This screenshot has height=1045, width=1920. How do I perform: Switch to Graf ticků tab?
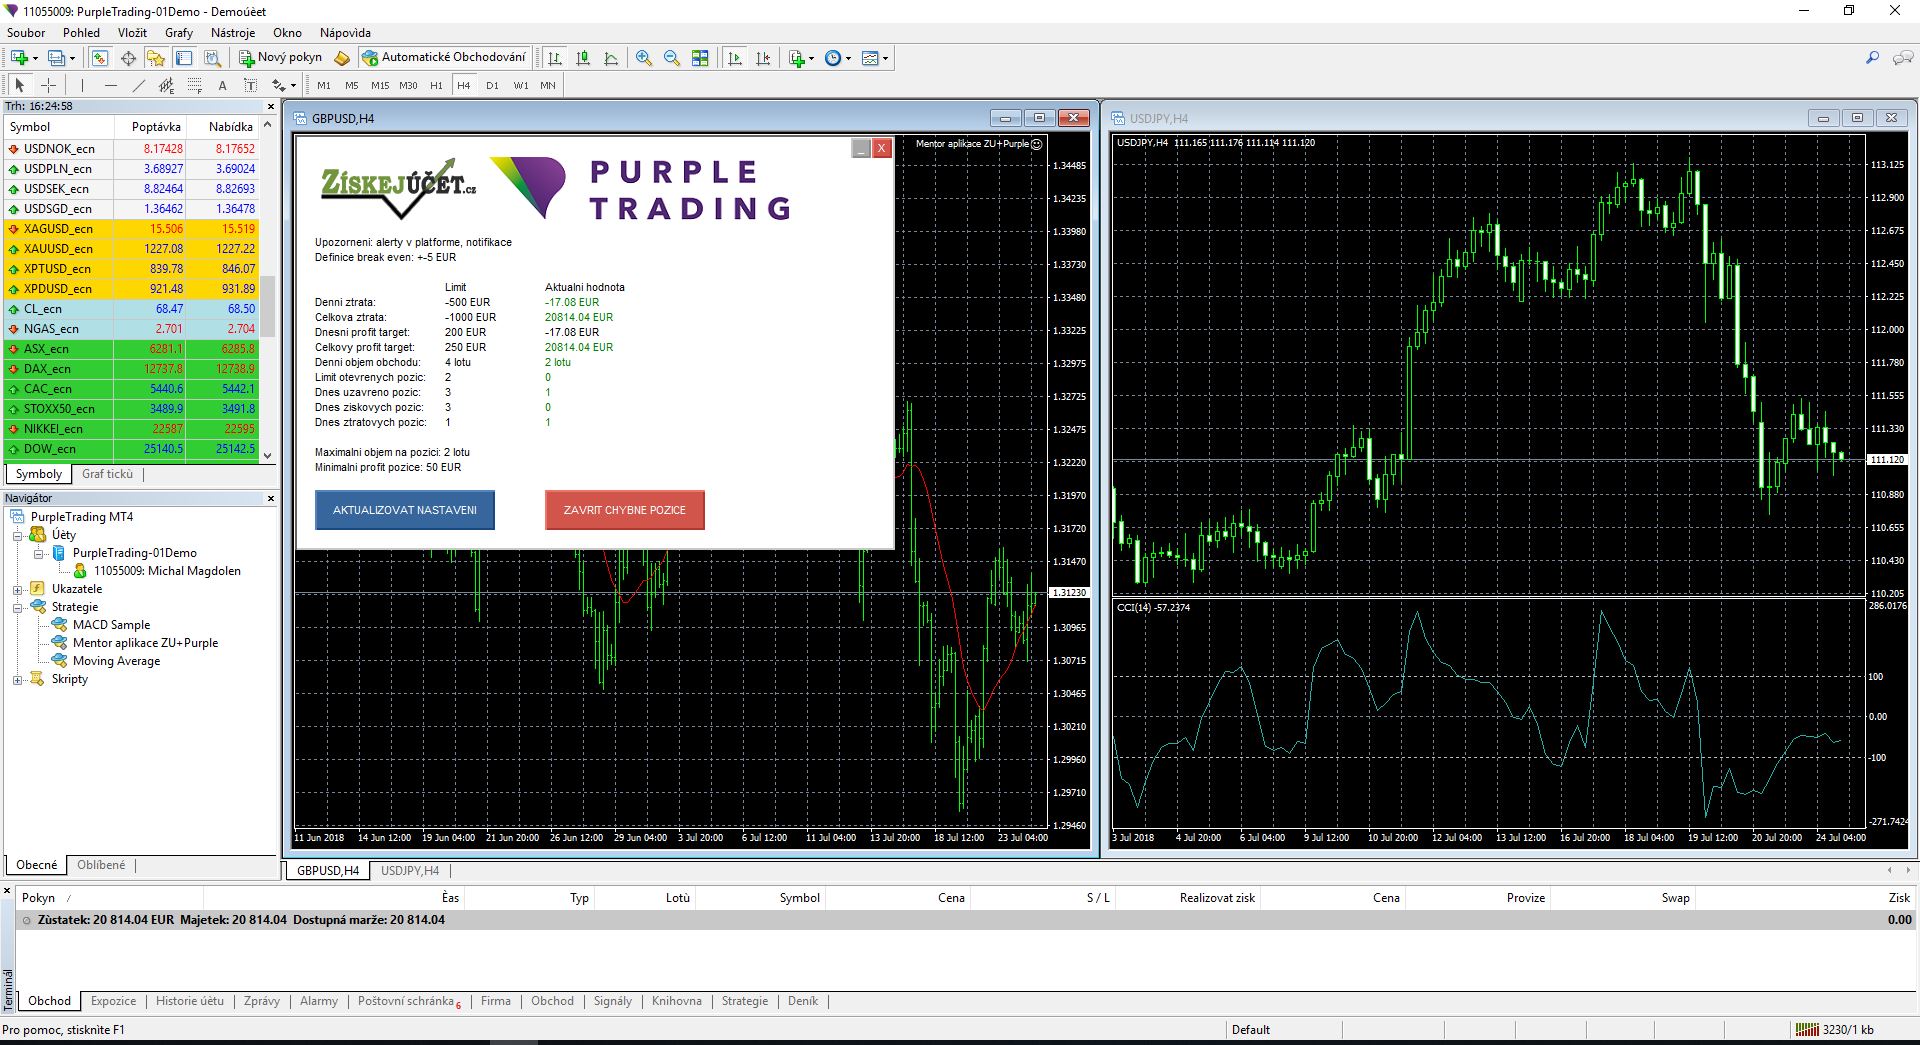[x=107, y=474]
